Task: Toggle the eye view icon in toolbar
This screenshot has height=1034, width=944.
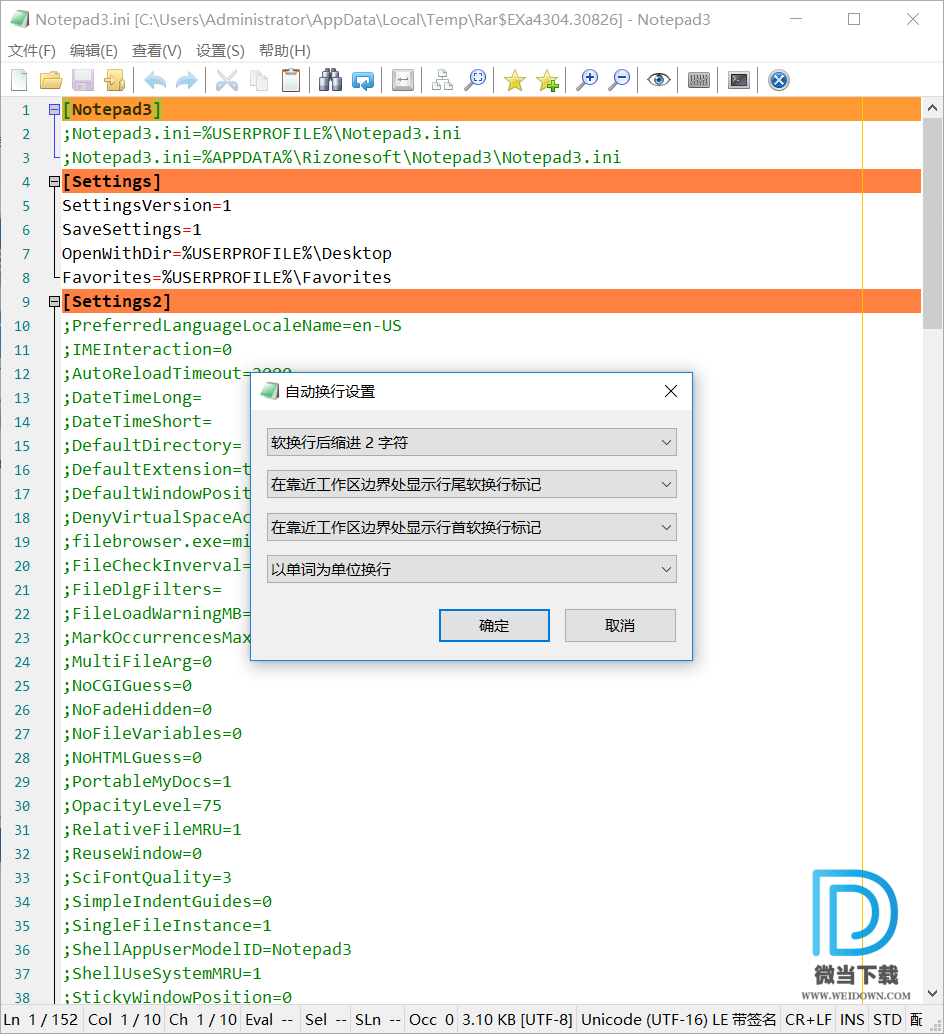Action: 658,80
